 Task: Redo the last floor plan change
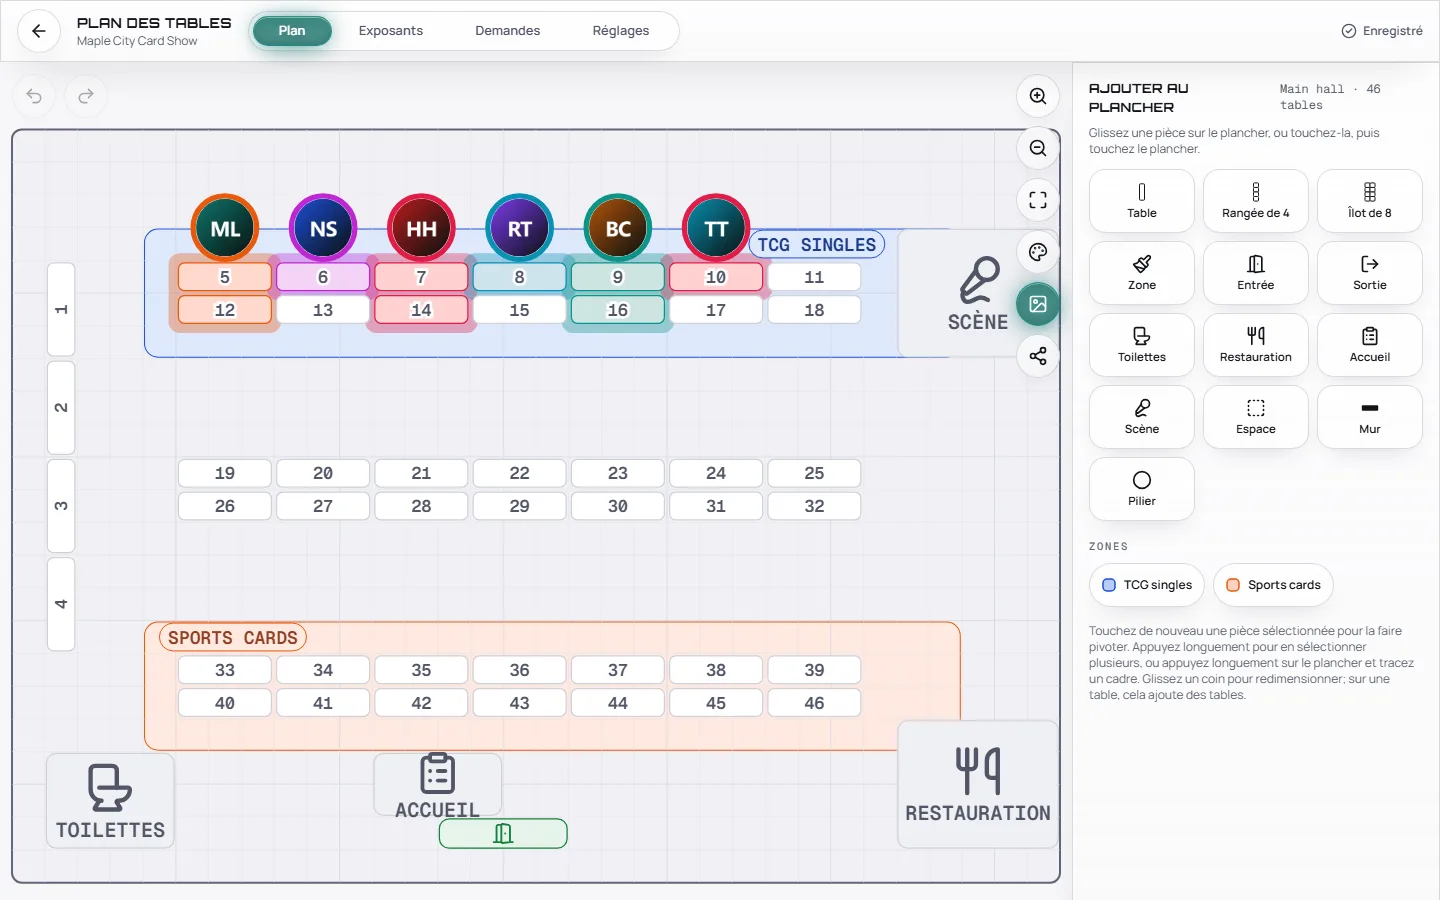click(x=86, y=96)
